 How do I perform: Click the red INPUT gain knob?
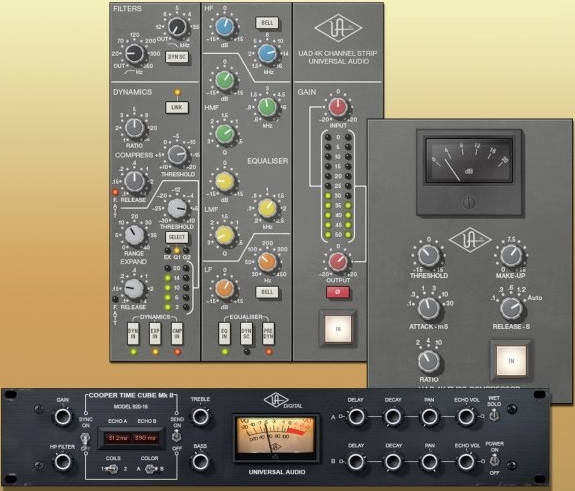point(338,107)
